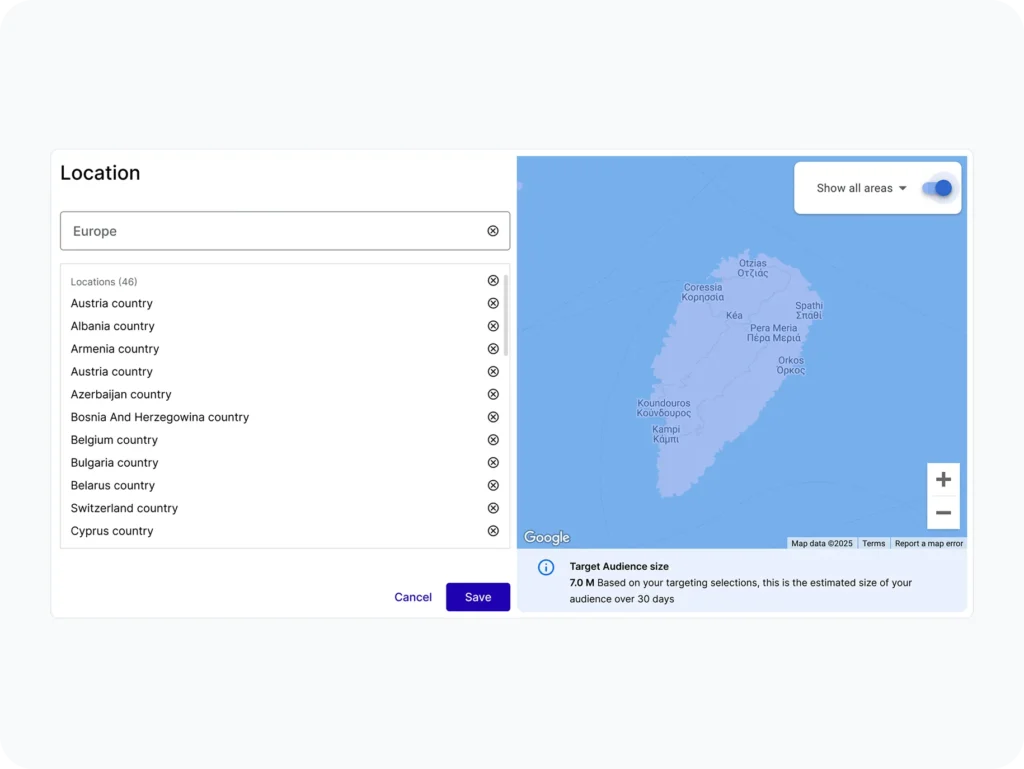Zoom out on the map
1024x769 pixels.
(943, 513)
